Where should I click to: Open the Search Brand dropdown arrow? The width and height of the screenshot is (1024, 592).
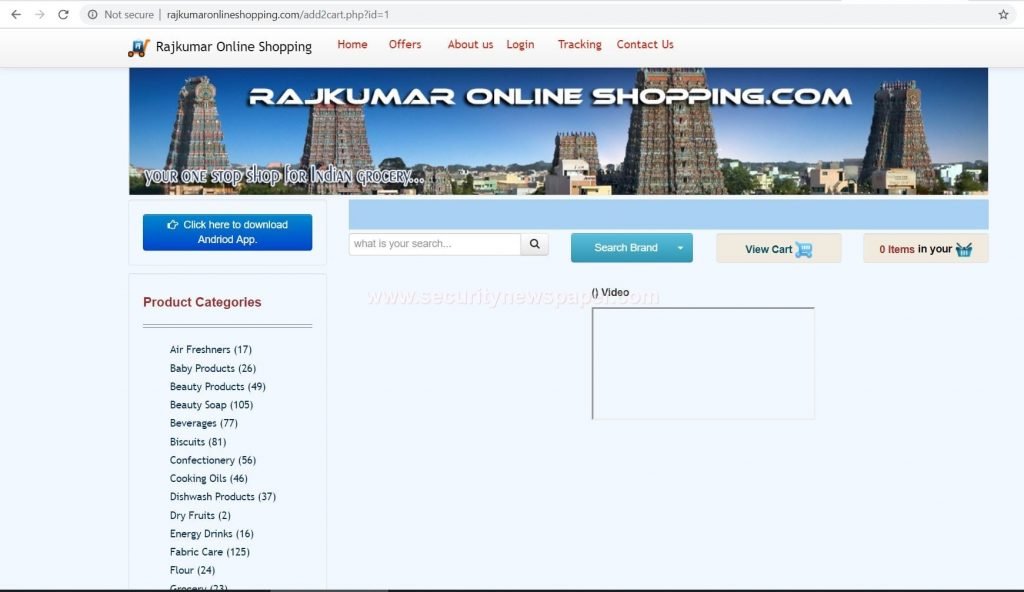click(x=680, y=248)
